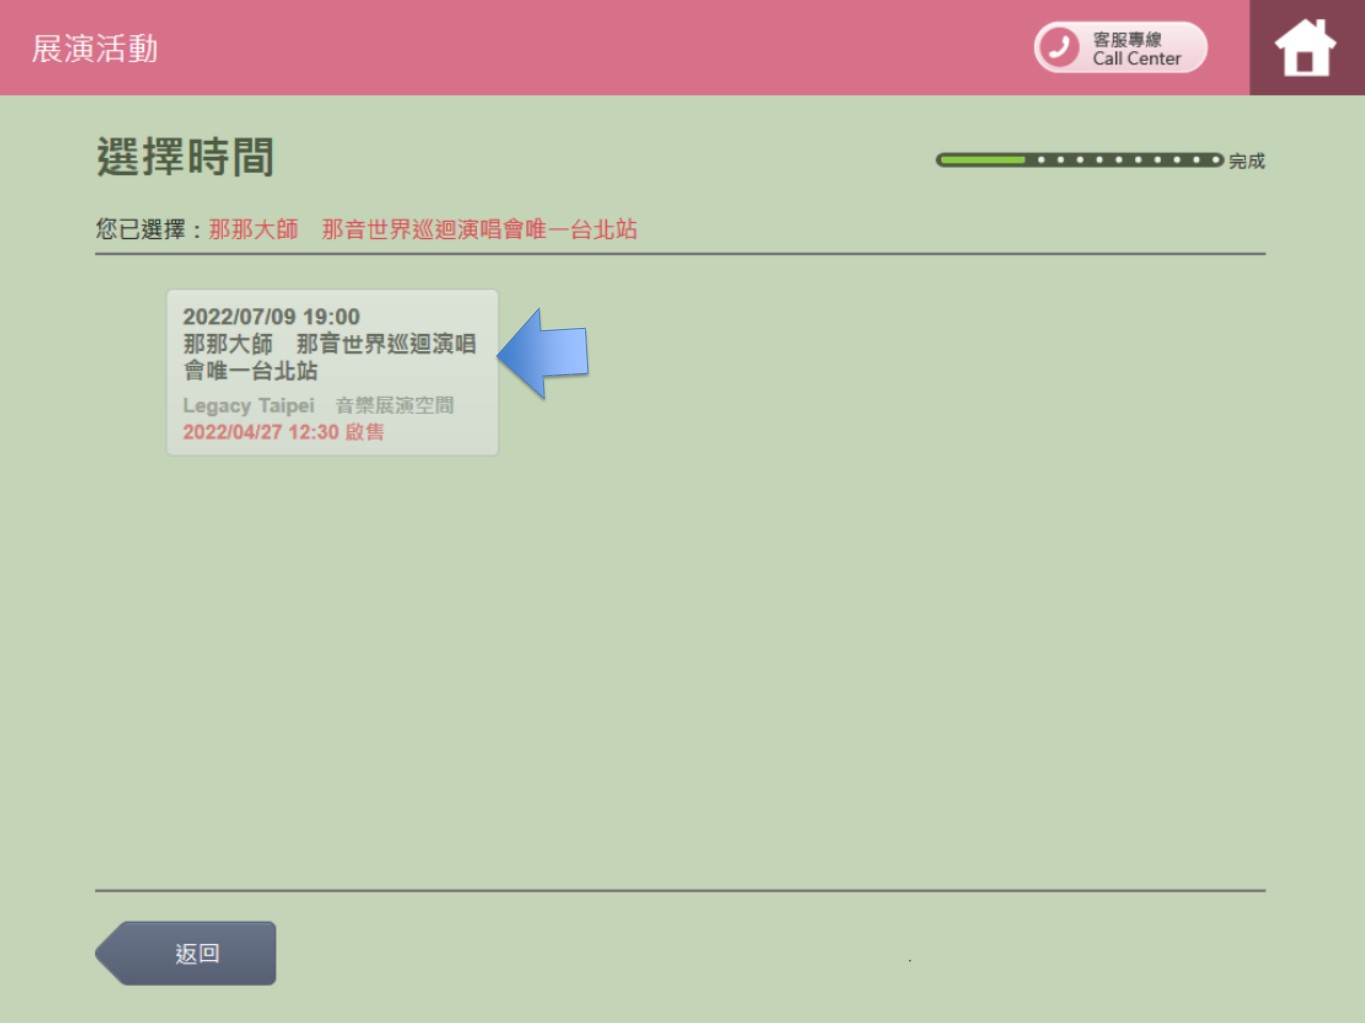This screenshot has height=1024, width=1365.
Task: Click the Legacy Taipei venue text
Action: click(318, 405)
